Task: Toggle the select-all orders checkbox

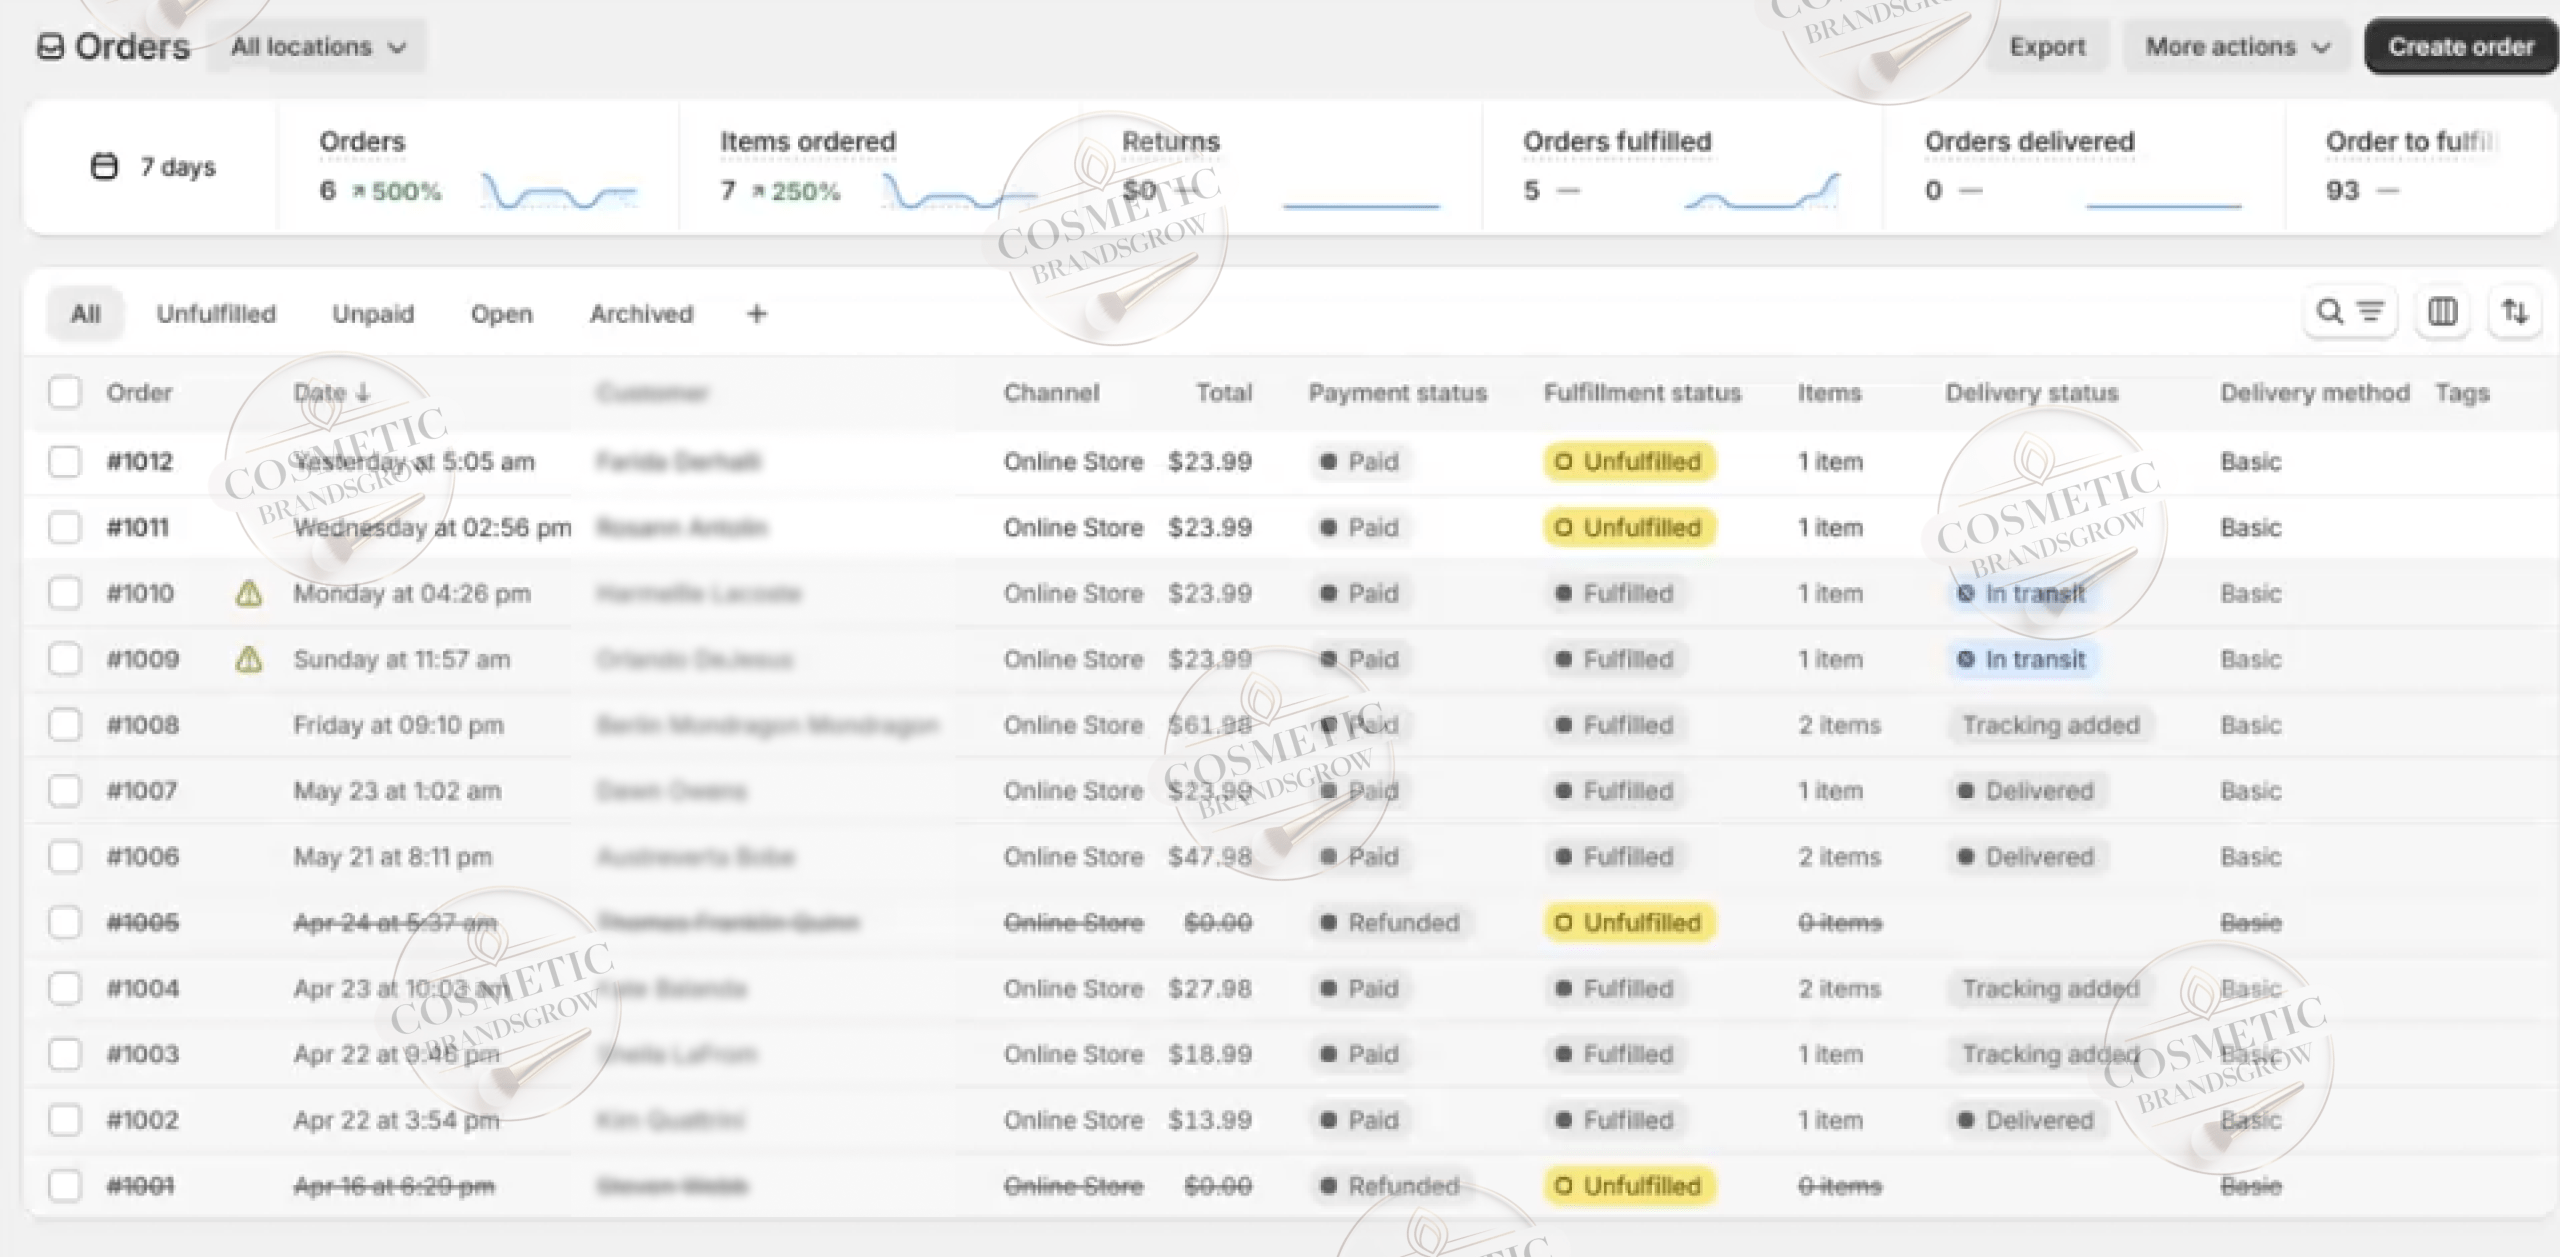Action: pyautogui.click(x=65, y=392)
